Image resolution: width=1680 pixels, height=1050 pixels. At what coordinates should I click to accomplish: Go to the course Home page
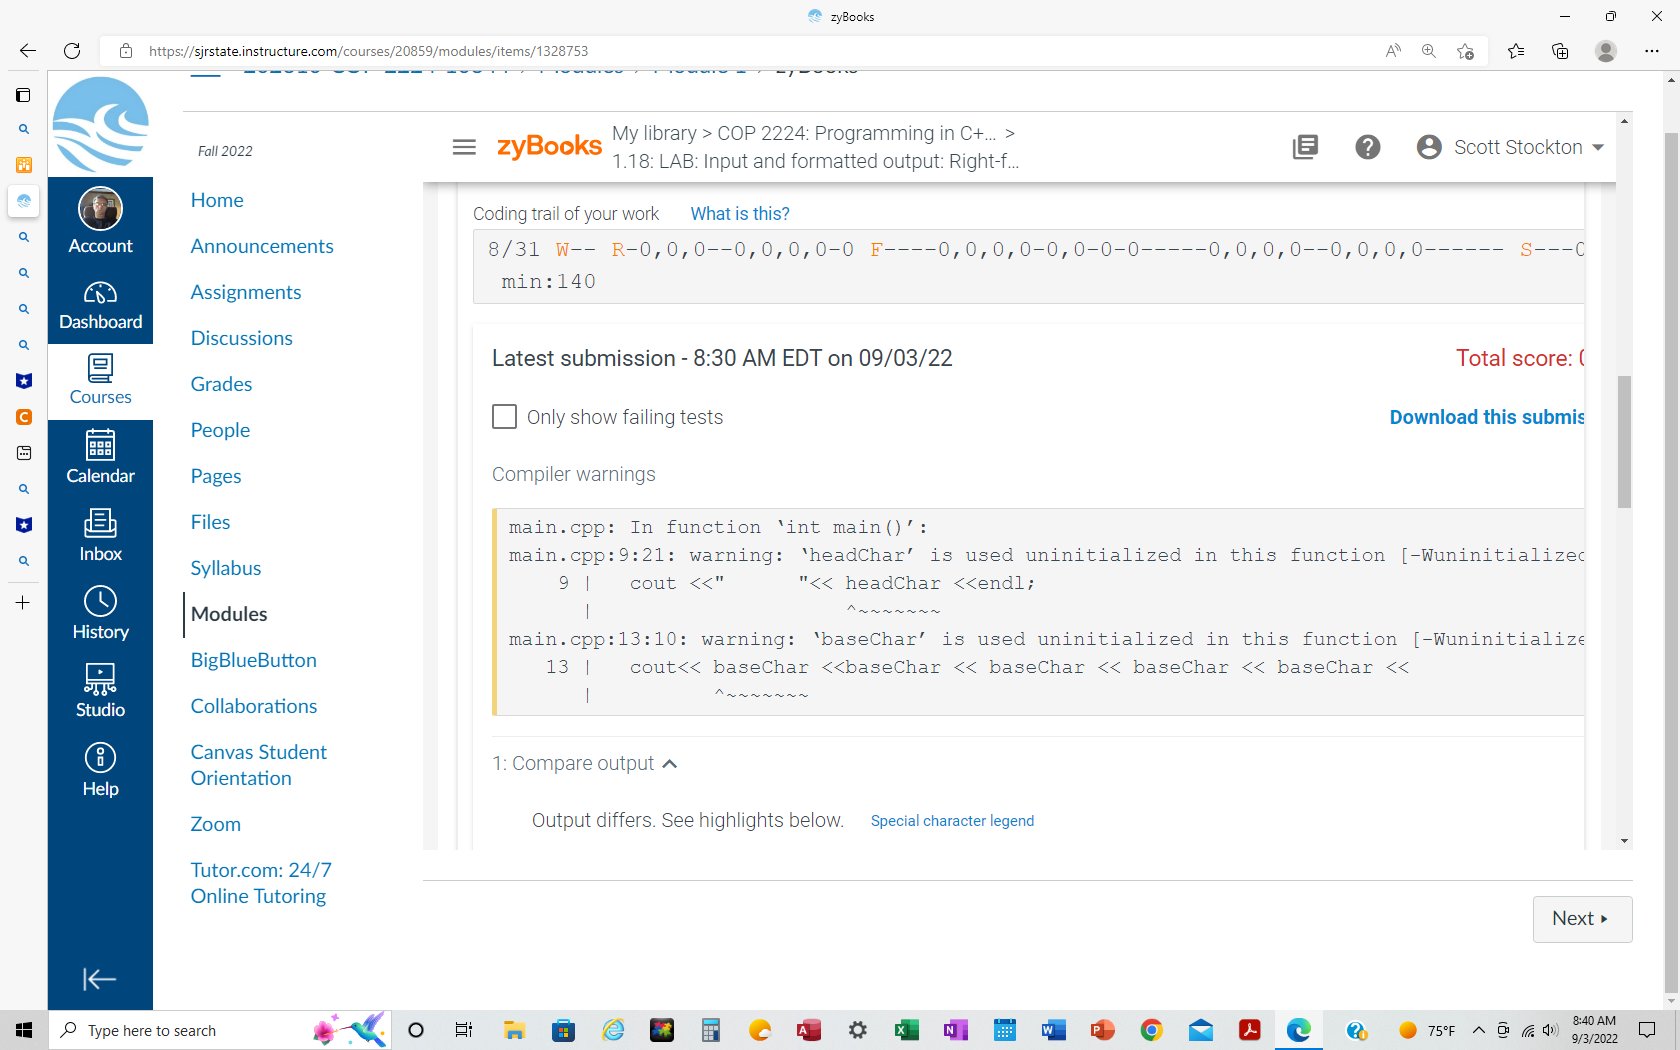click(x=217, y=200)
